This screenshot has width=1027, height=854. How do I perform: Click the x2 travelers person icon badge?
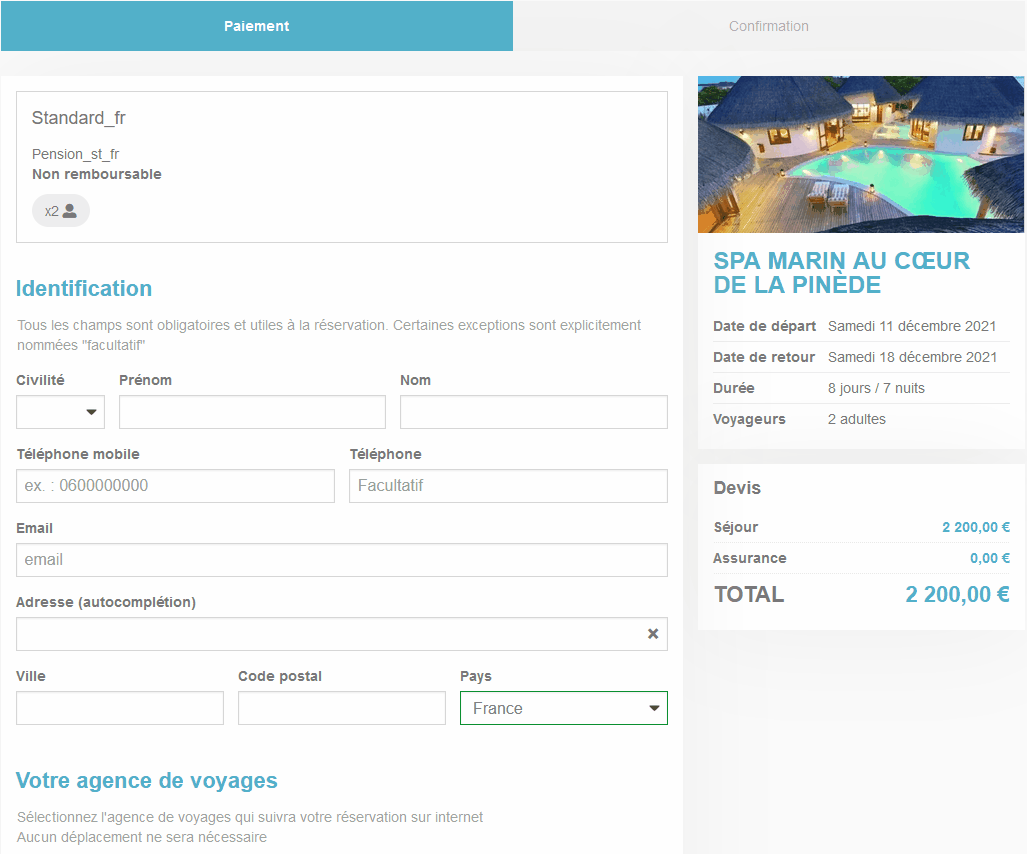pyautogui.click(x=60, y=211)
